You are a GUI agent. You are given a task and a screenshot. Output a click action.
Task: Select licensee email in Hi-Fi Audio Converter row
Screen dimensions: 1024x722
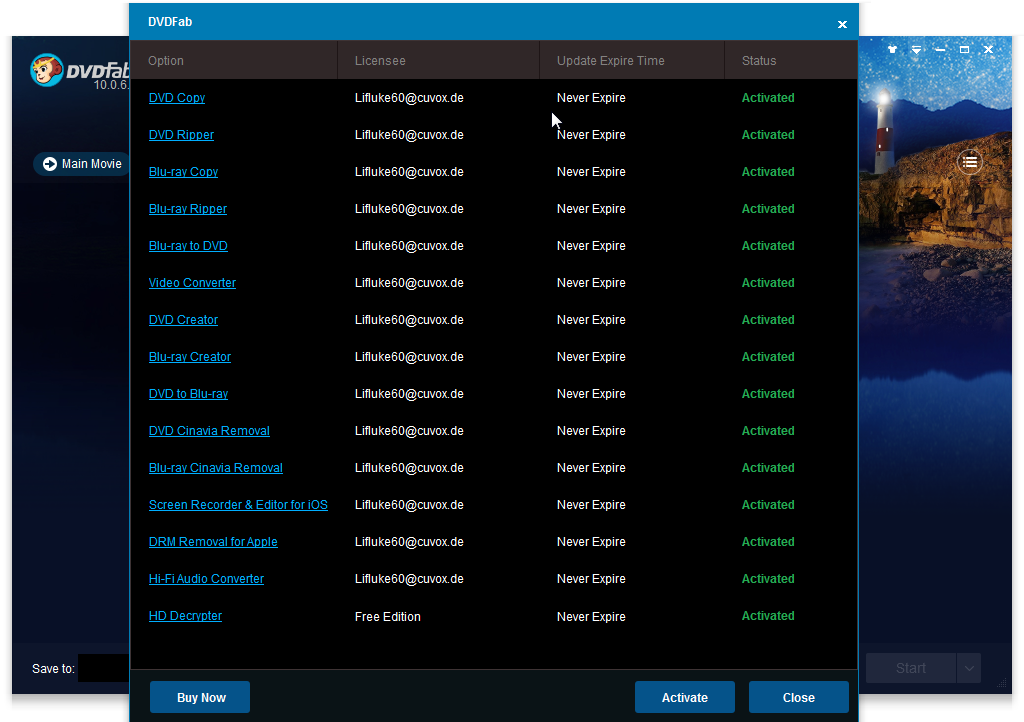coord(409,579)
